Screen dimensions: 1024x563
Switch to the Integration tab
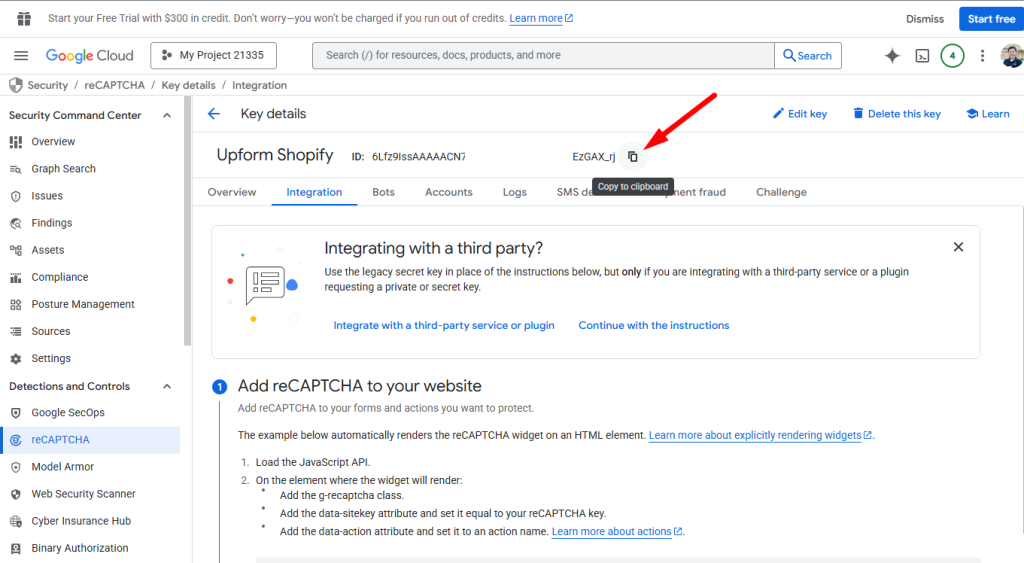(314, 192)
